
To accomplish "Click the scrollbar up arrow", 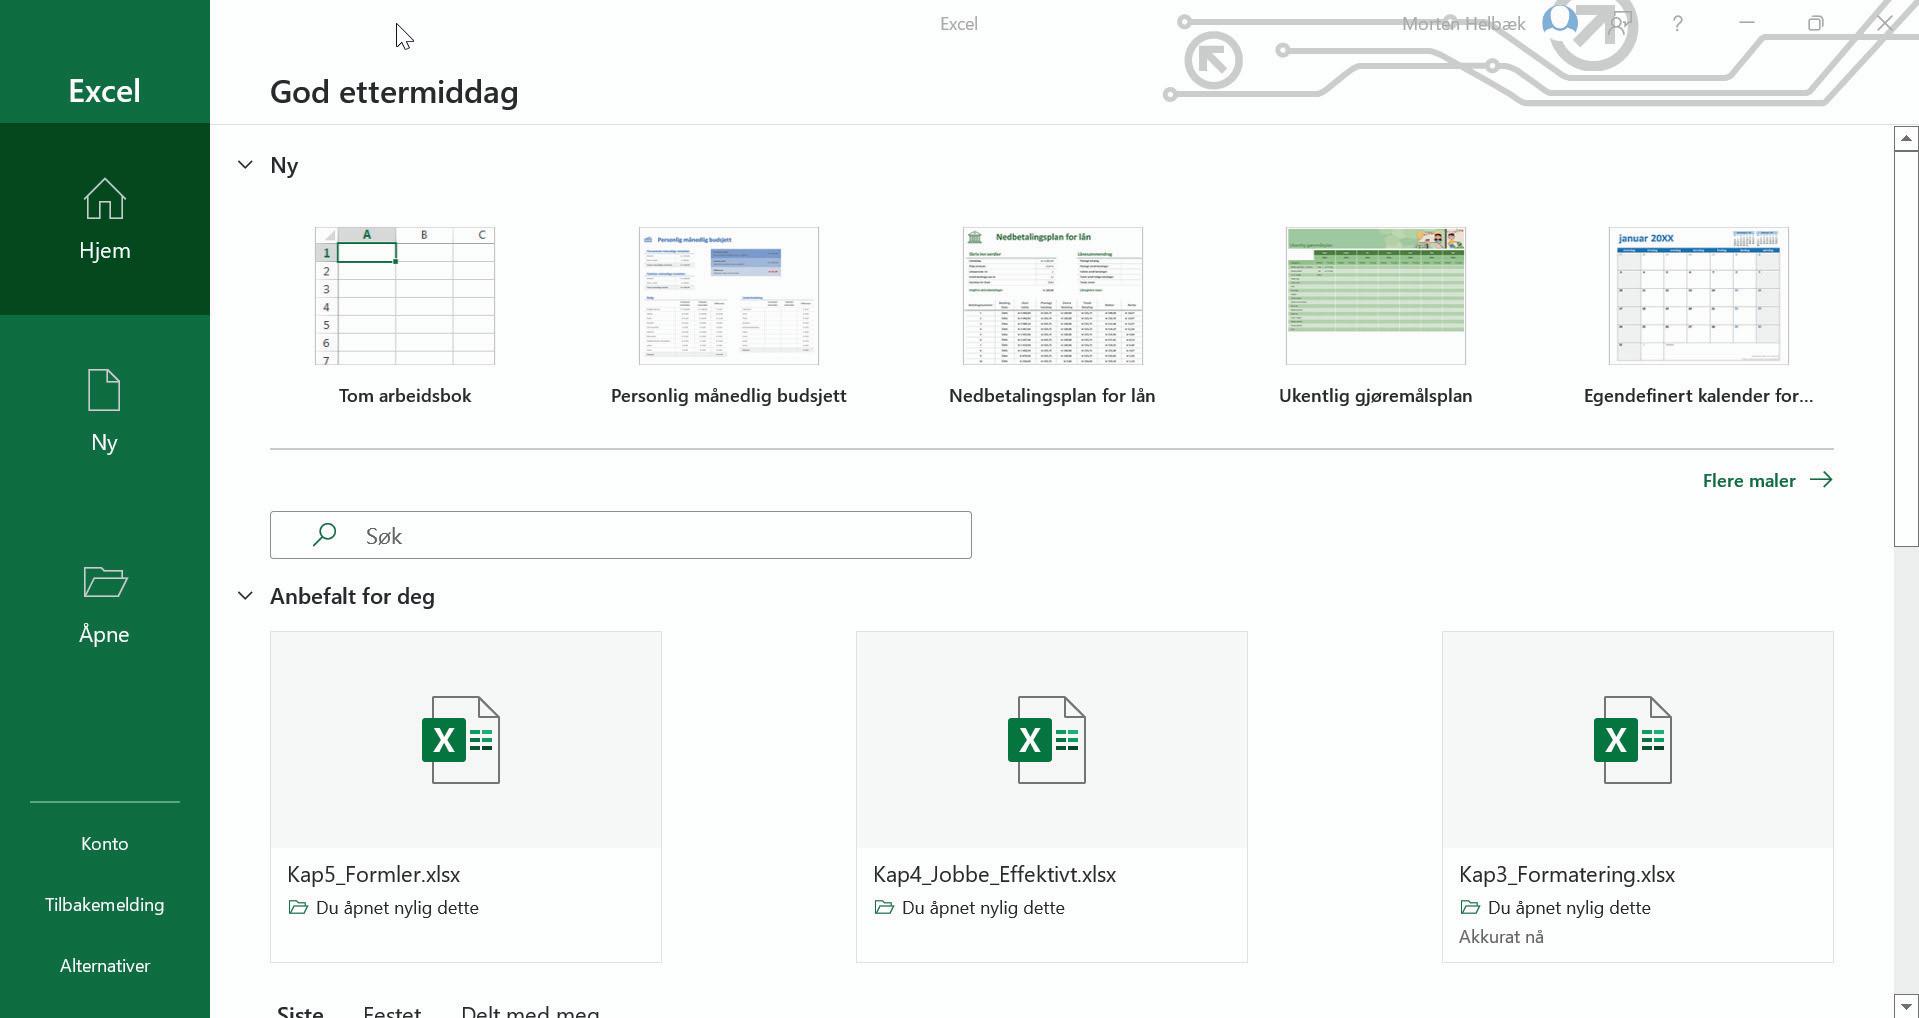I will tap(1906, 138).
